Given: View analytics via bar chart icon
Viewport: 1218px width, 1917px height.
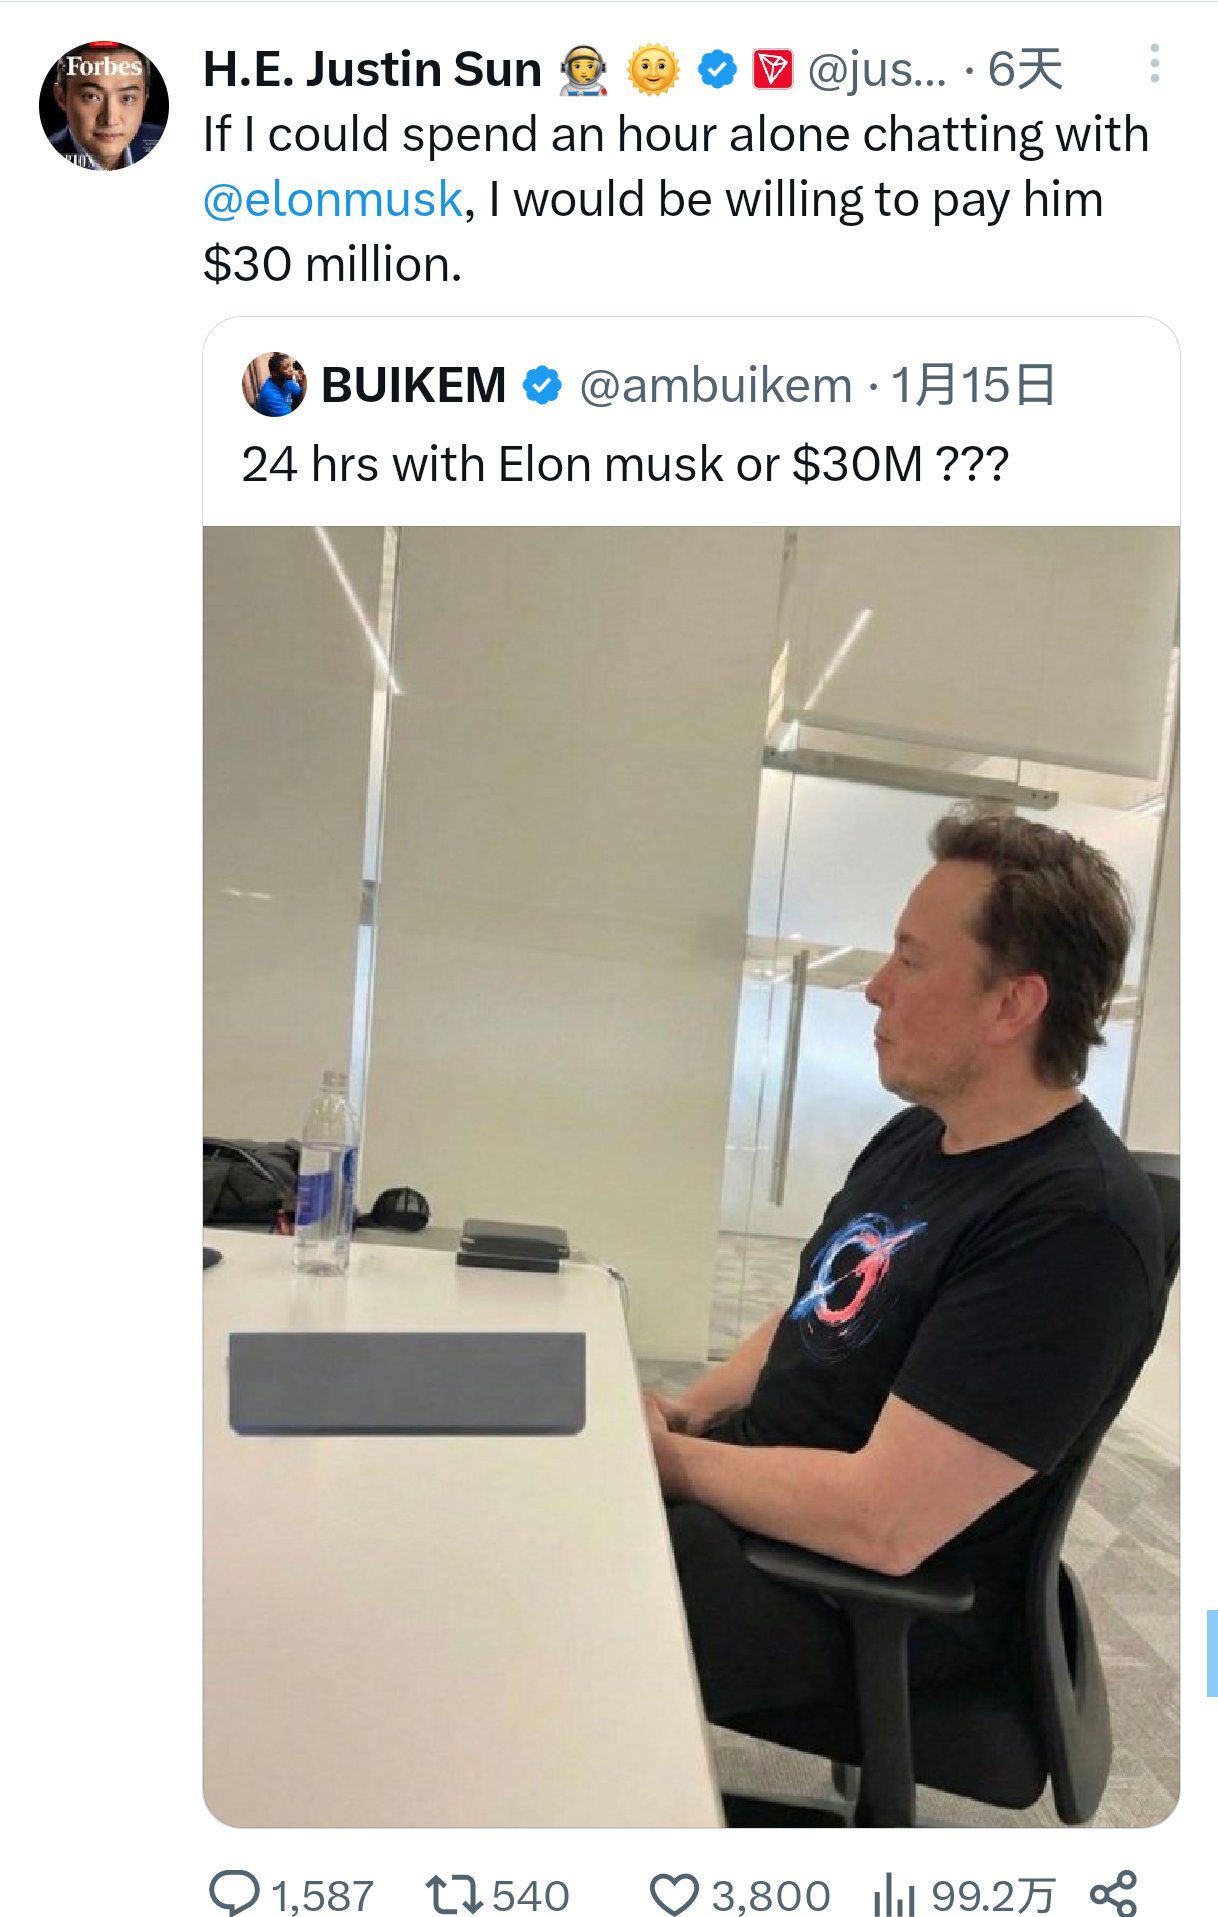Looking at the screenshot, I should tap(894, 1894).
